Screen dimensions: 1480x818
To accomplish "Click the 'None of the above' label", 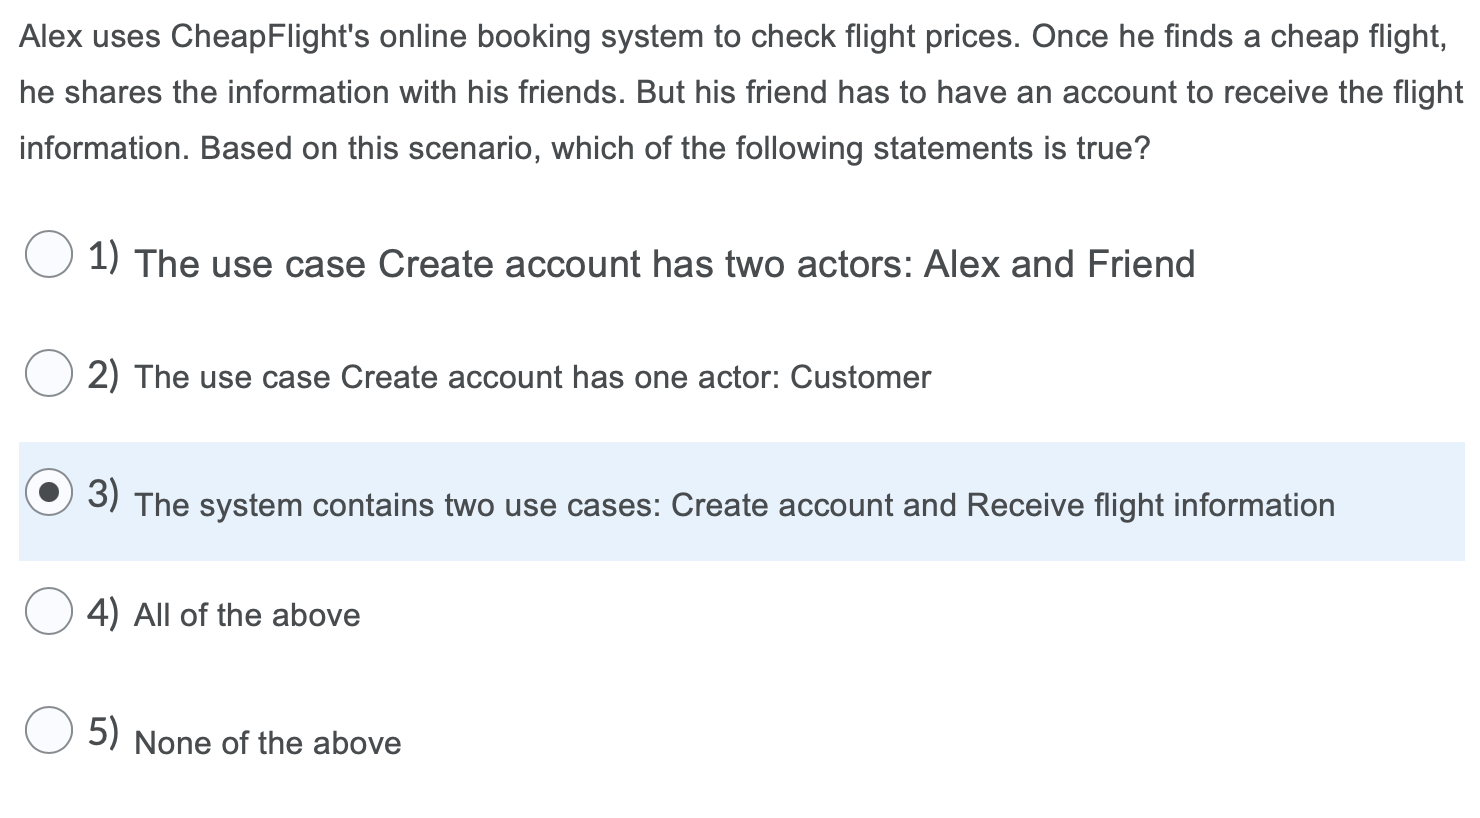I will coord(268,743).
